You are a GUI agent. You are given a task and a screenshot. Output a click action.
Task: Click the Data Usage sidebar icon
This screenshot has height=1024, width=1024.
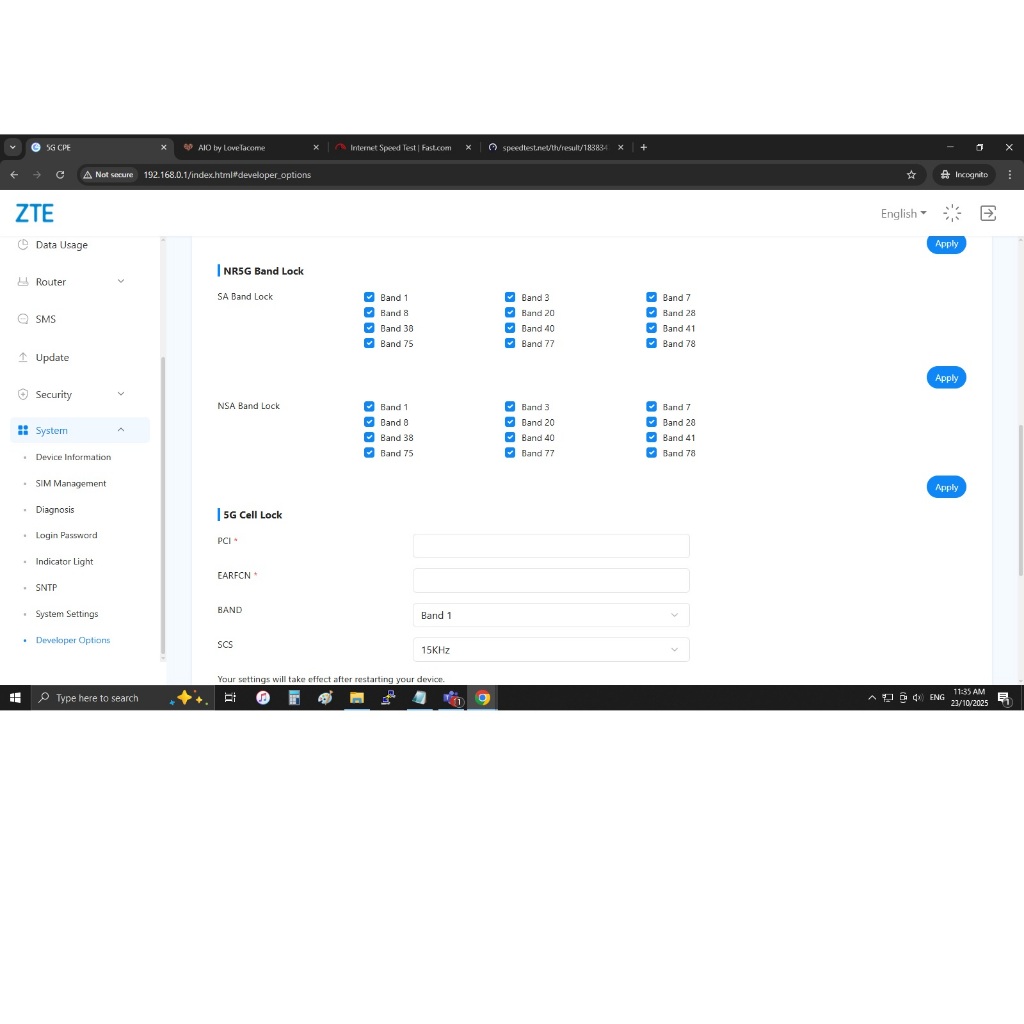[23, 245]
